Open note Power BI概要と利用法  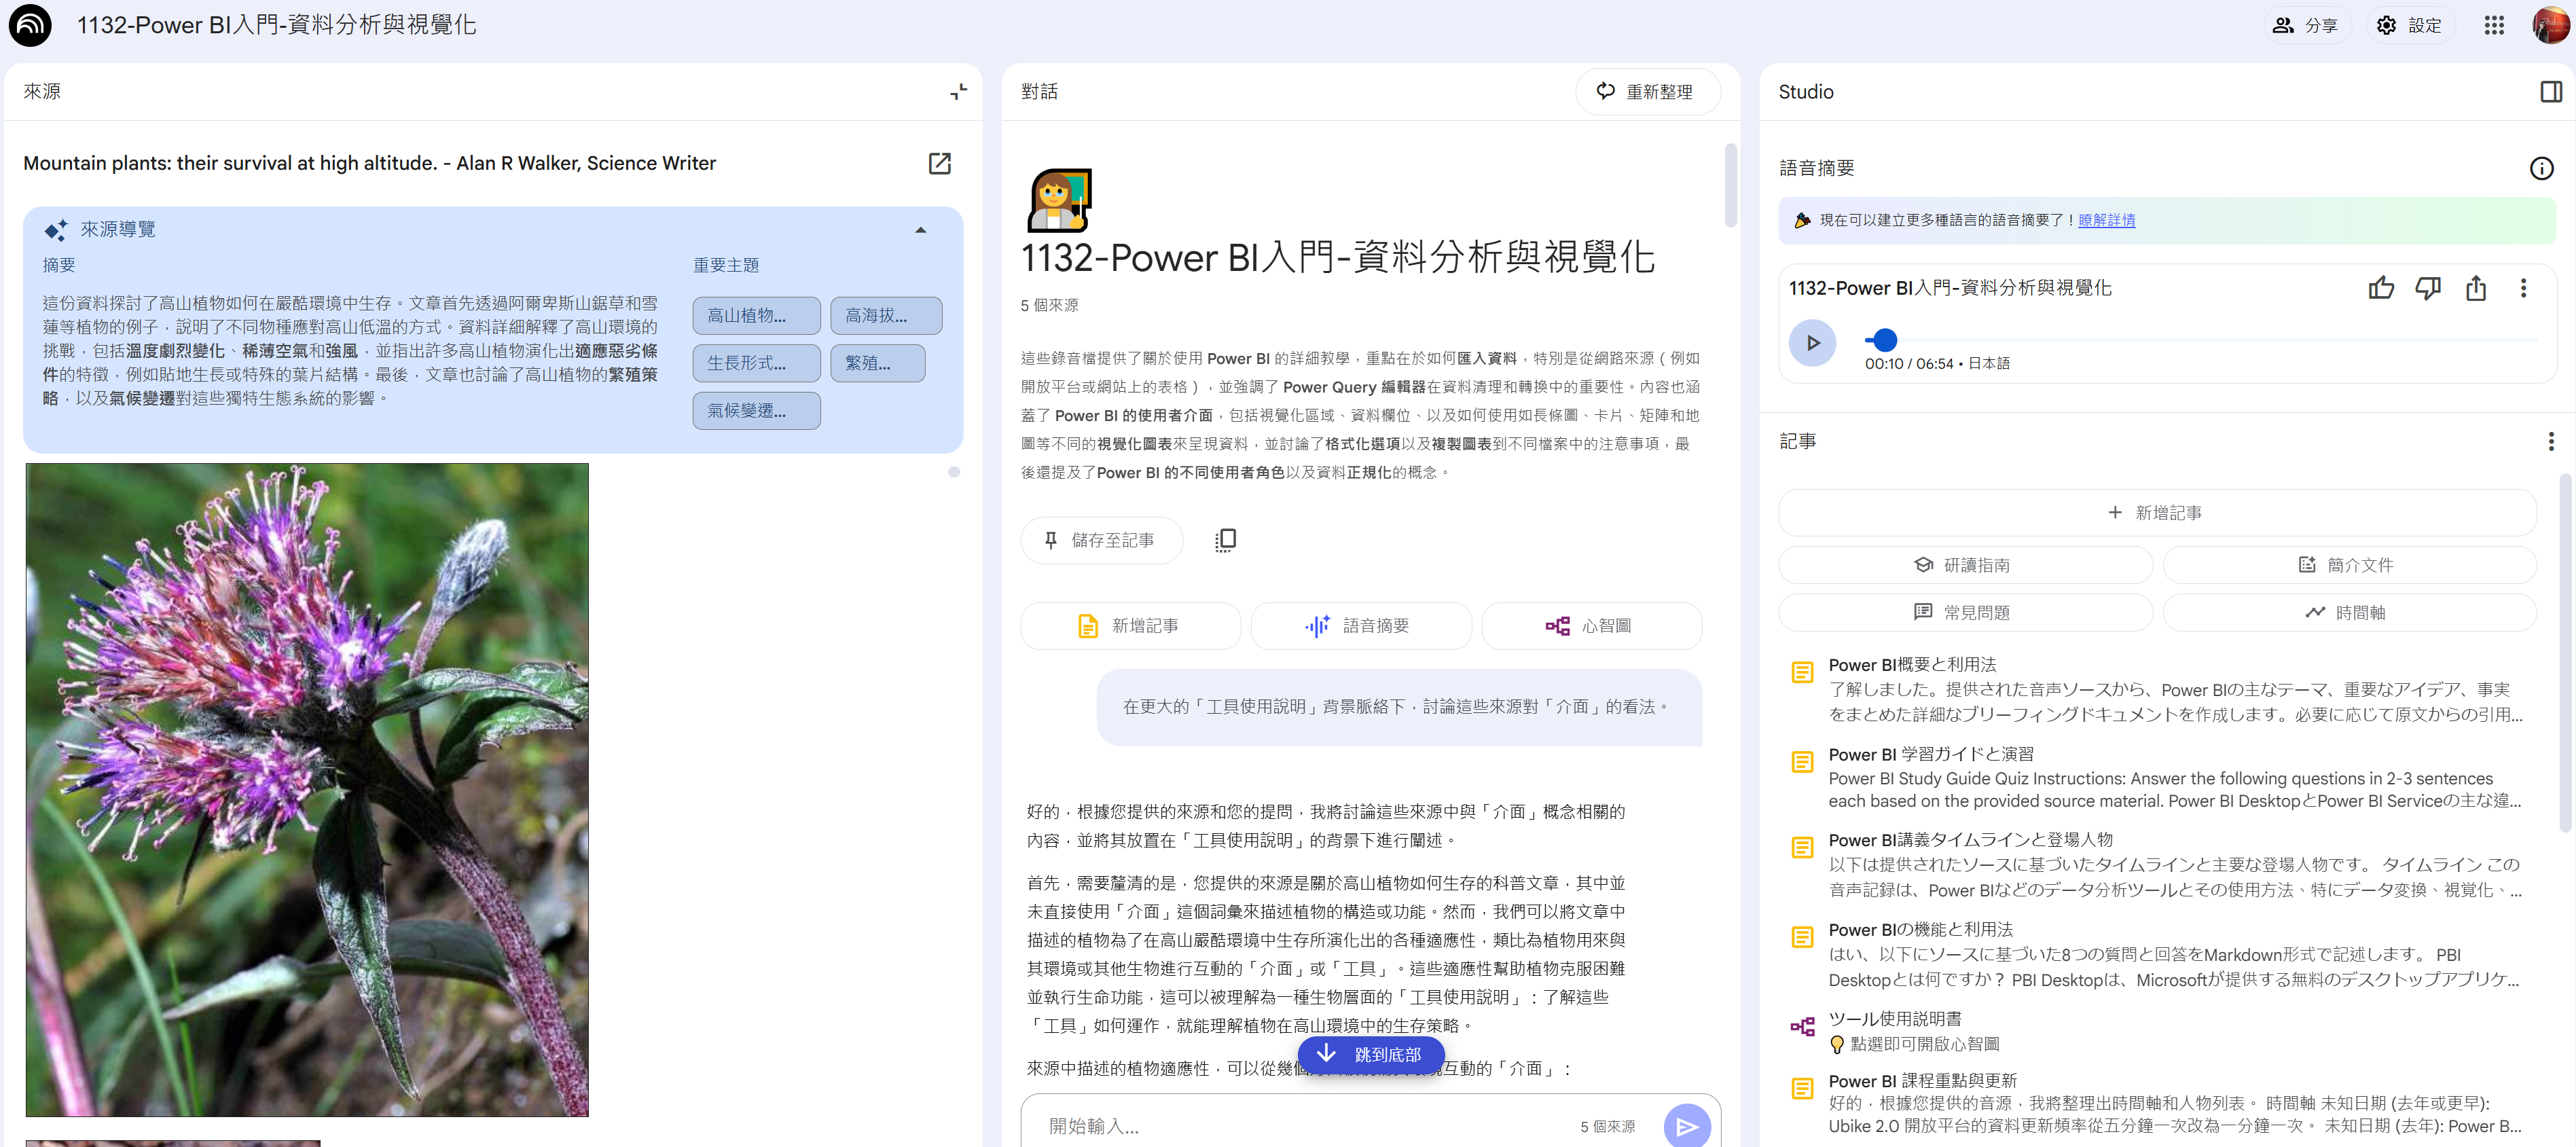tap(2156, 689)
